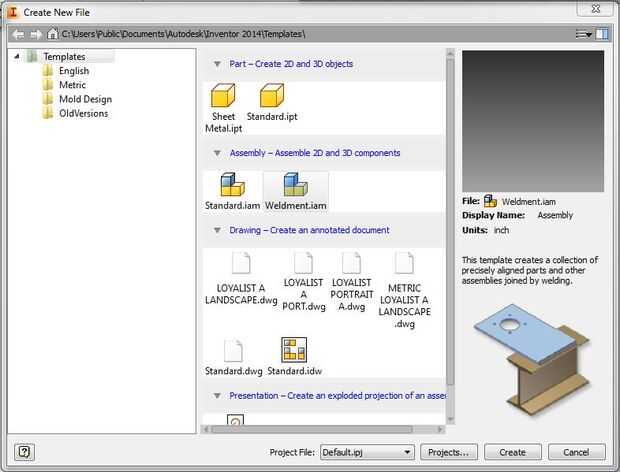Click the scroll left arrow of template list
This screenshot has height=472, width=620.
[206, 429]
